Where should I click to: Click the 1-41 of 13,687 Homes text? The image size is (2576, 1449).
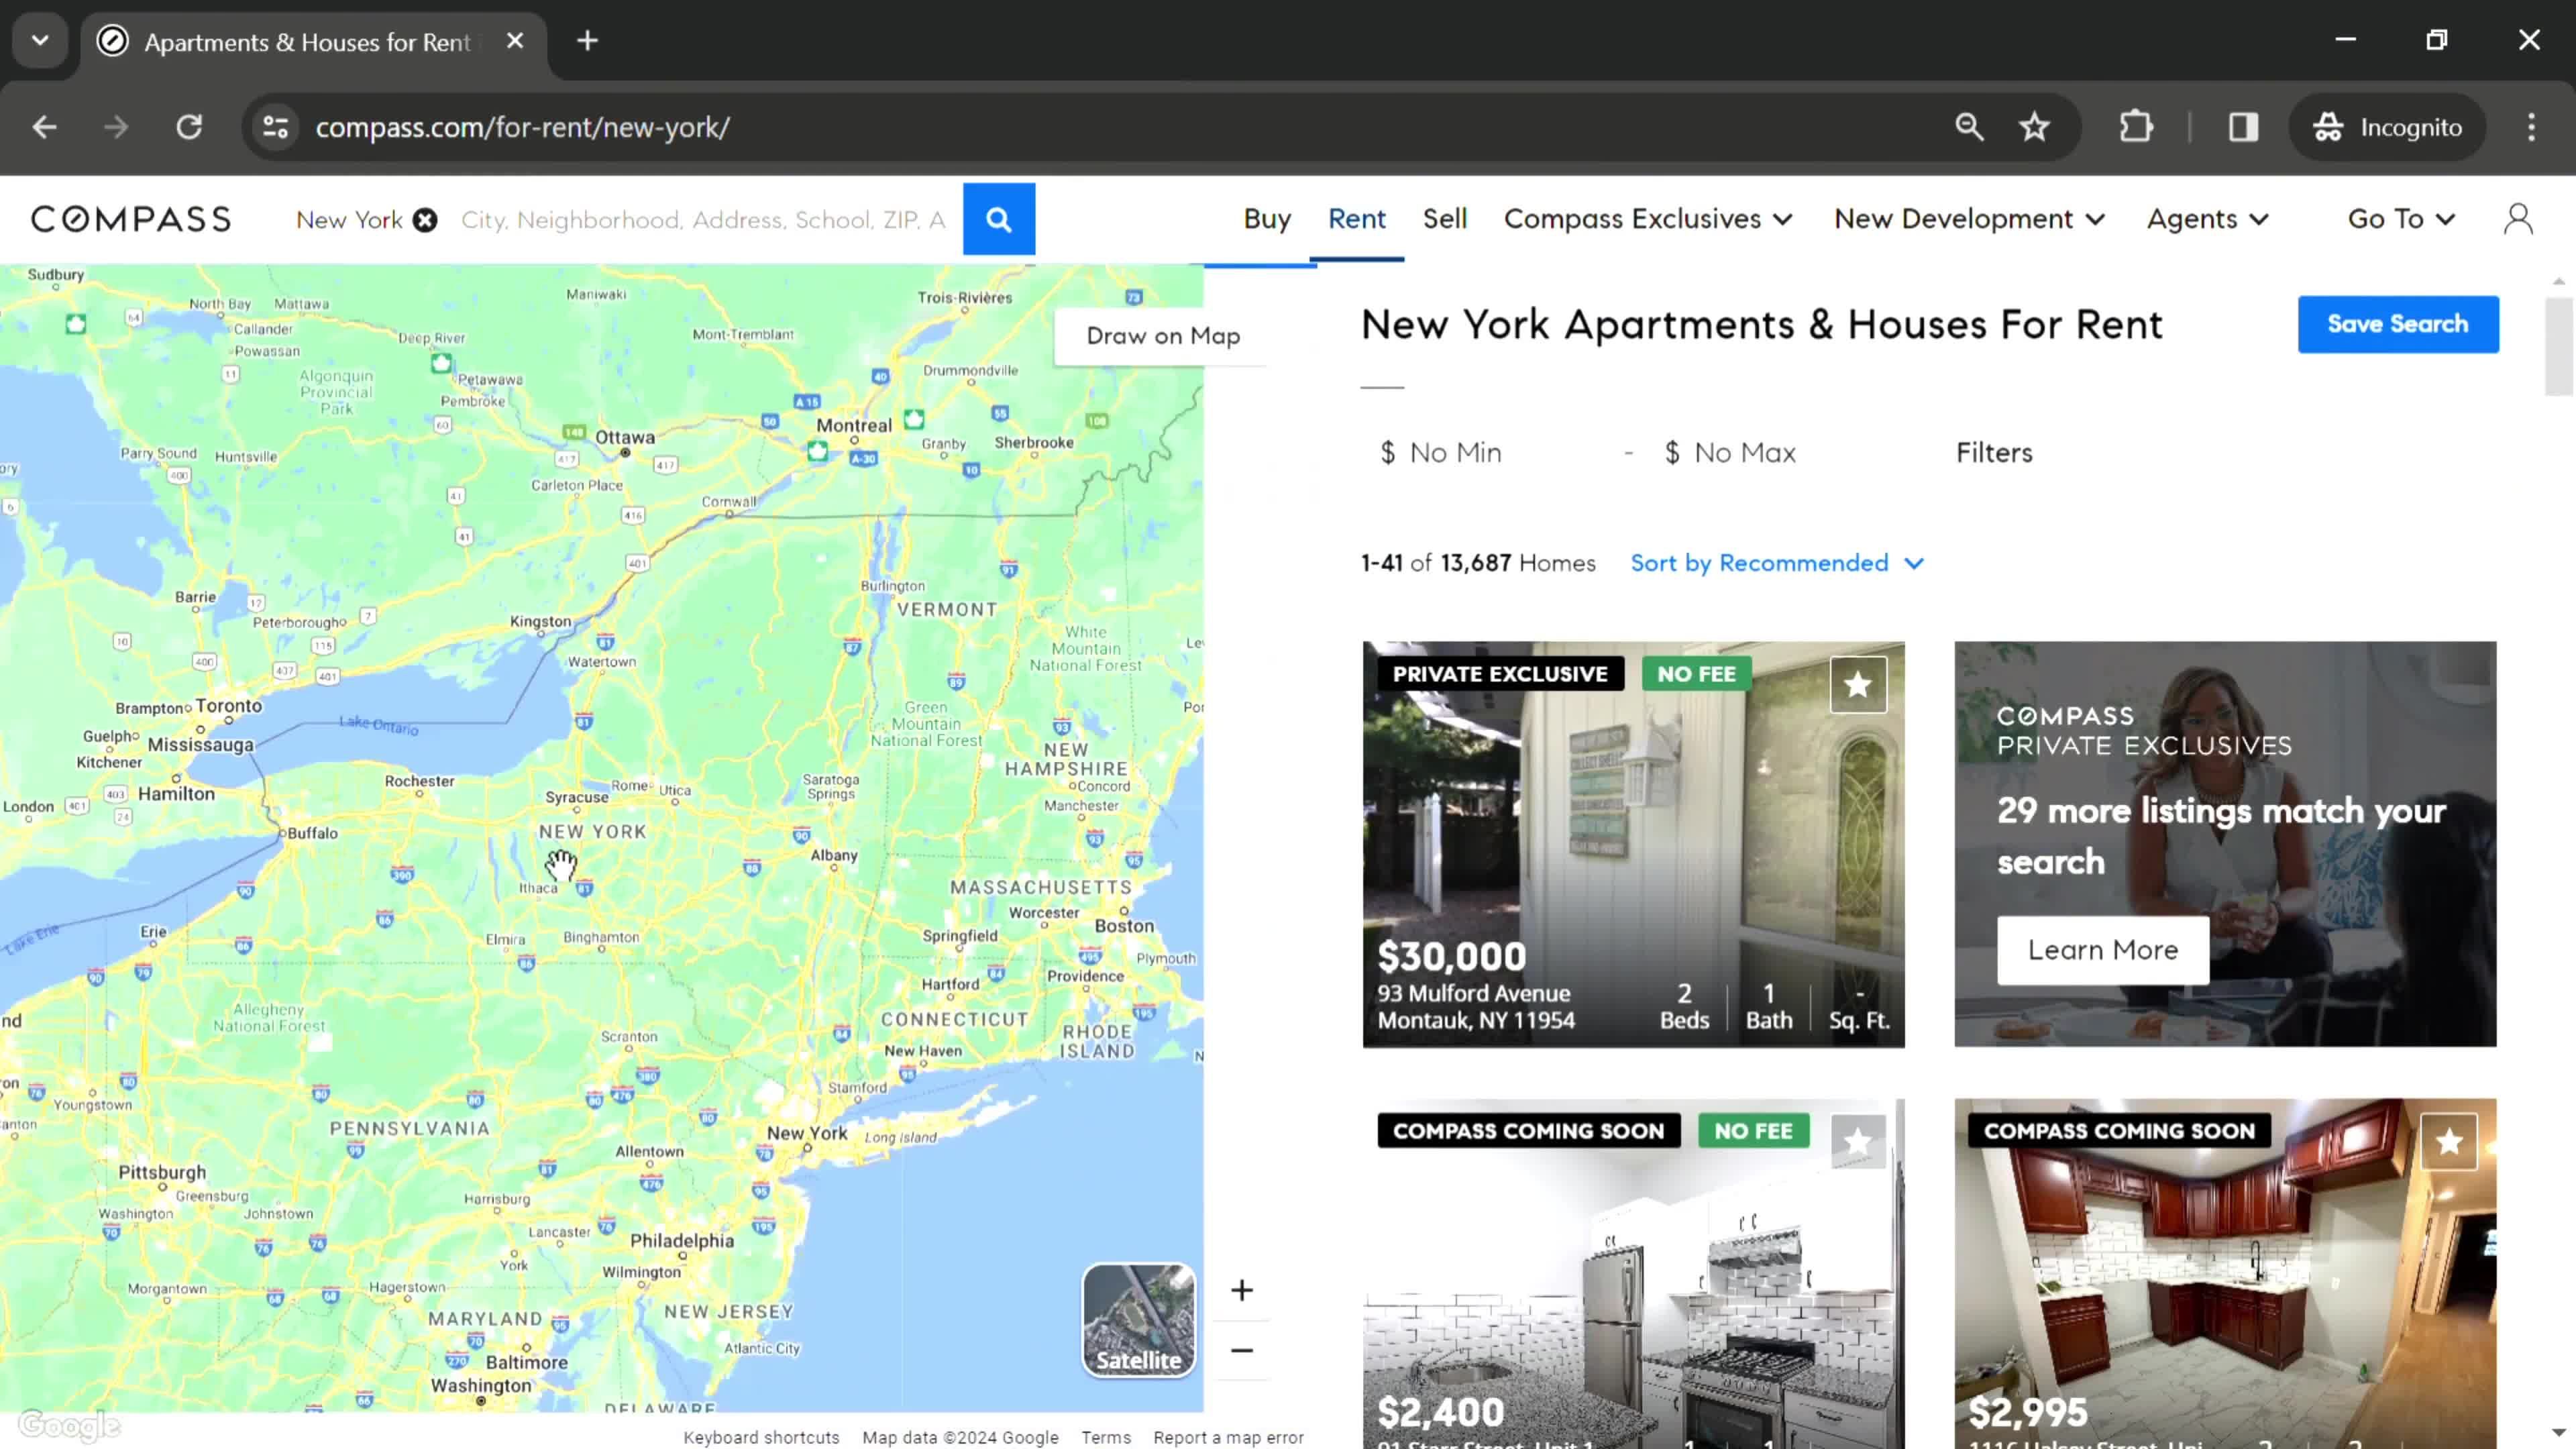click(x=1478, y=563)
